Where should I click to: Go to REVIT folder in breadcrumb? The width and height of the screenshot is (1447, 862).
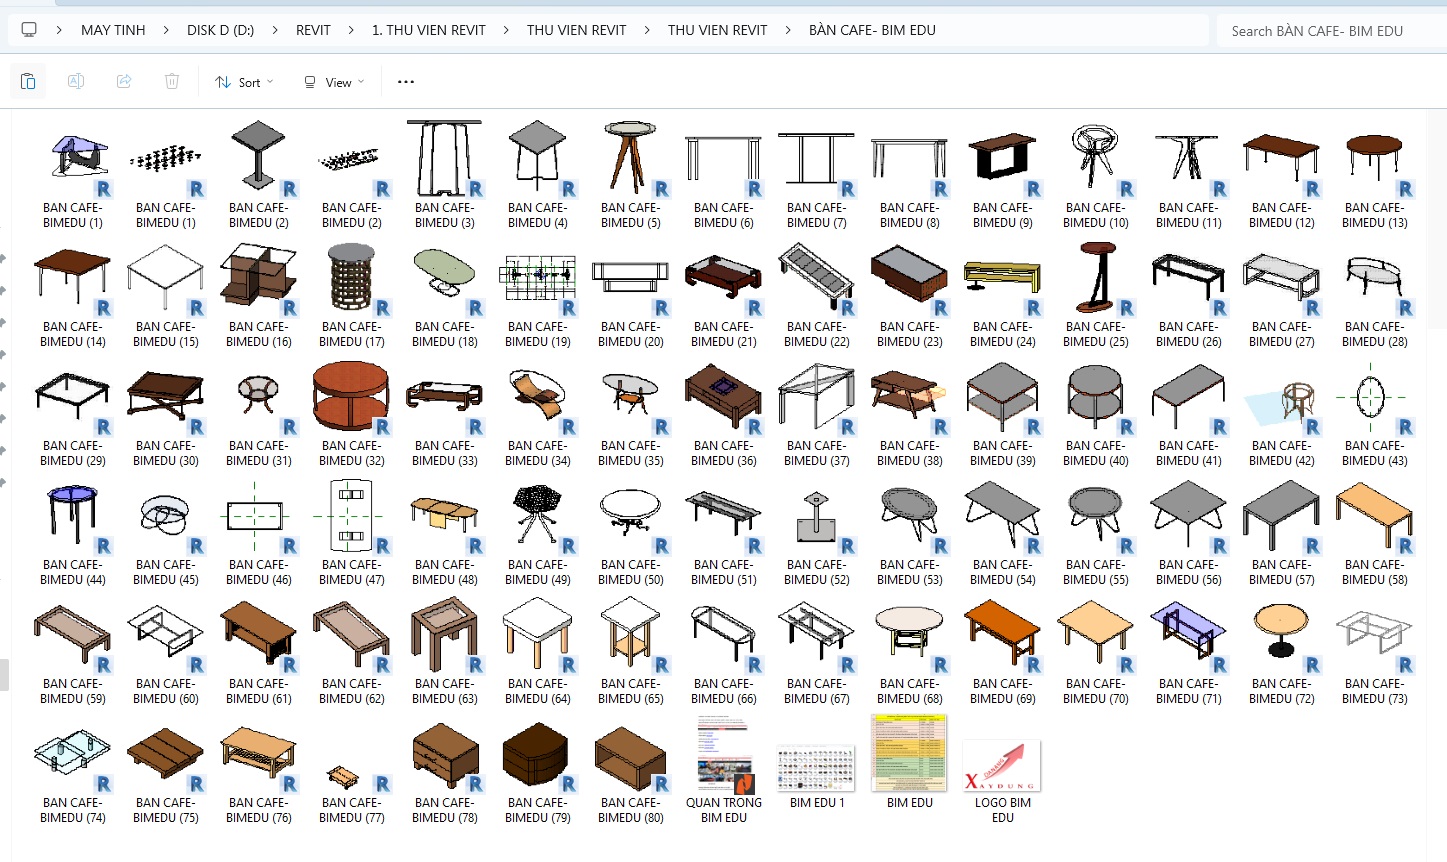coord(313,30)
